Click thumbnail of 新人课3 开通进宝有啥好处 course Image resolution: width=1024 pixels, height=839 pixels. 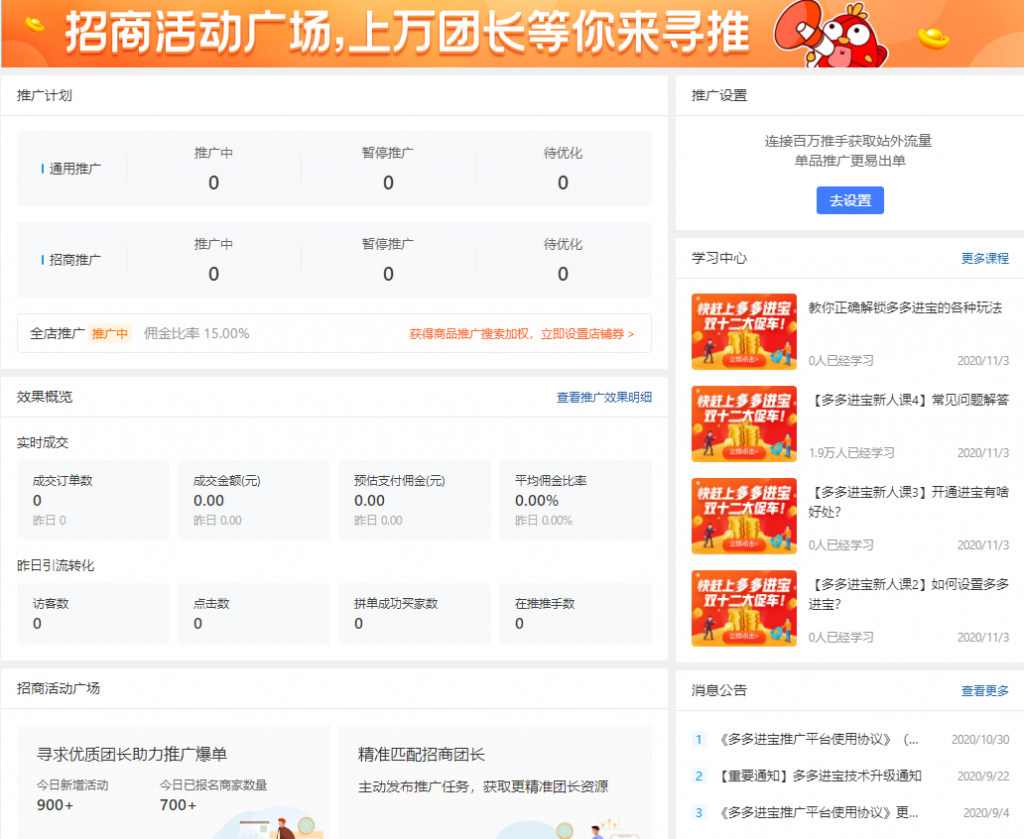tap(744, 516)
